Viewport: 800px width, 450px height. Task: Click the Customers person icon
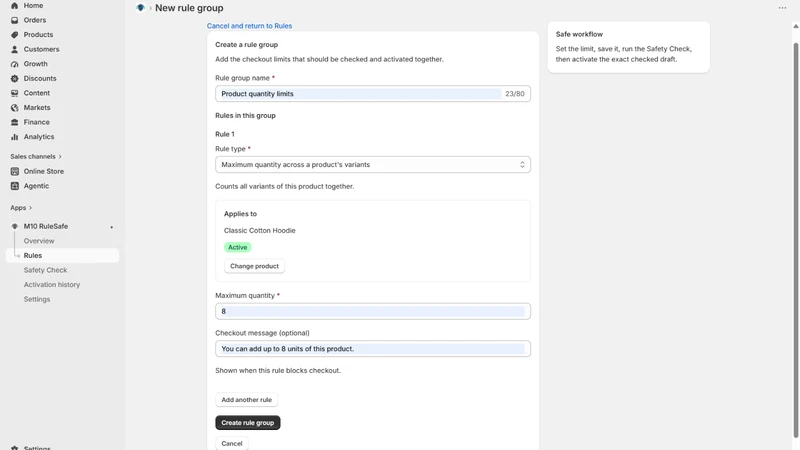[x=14, y=49]
